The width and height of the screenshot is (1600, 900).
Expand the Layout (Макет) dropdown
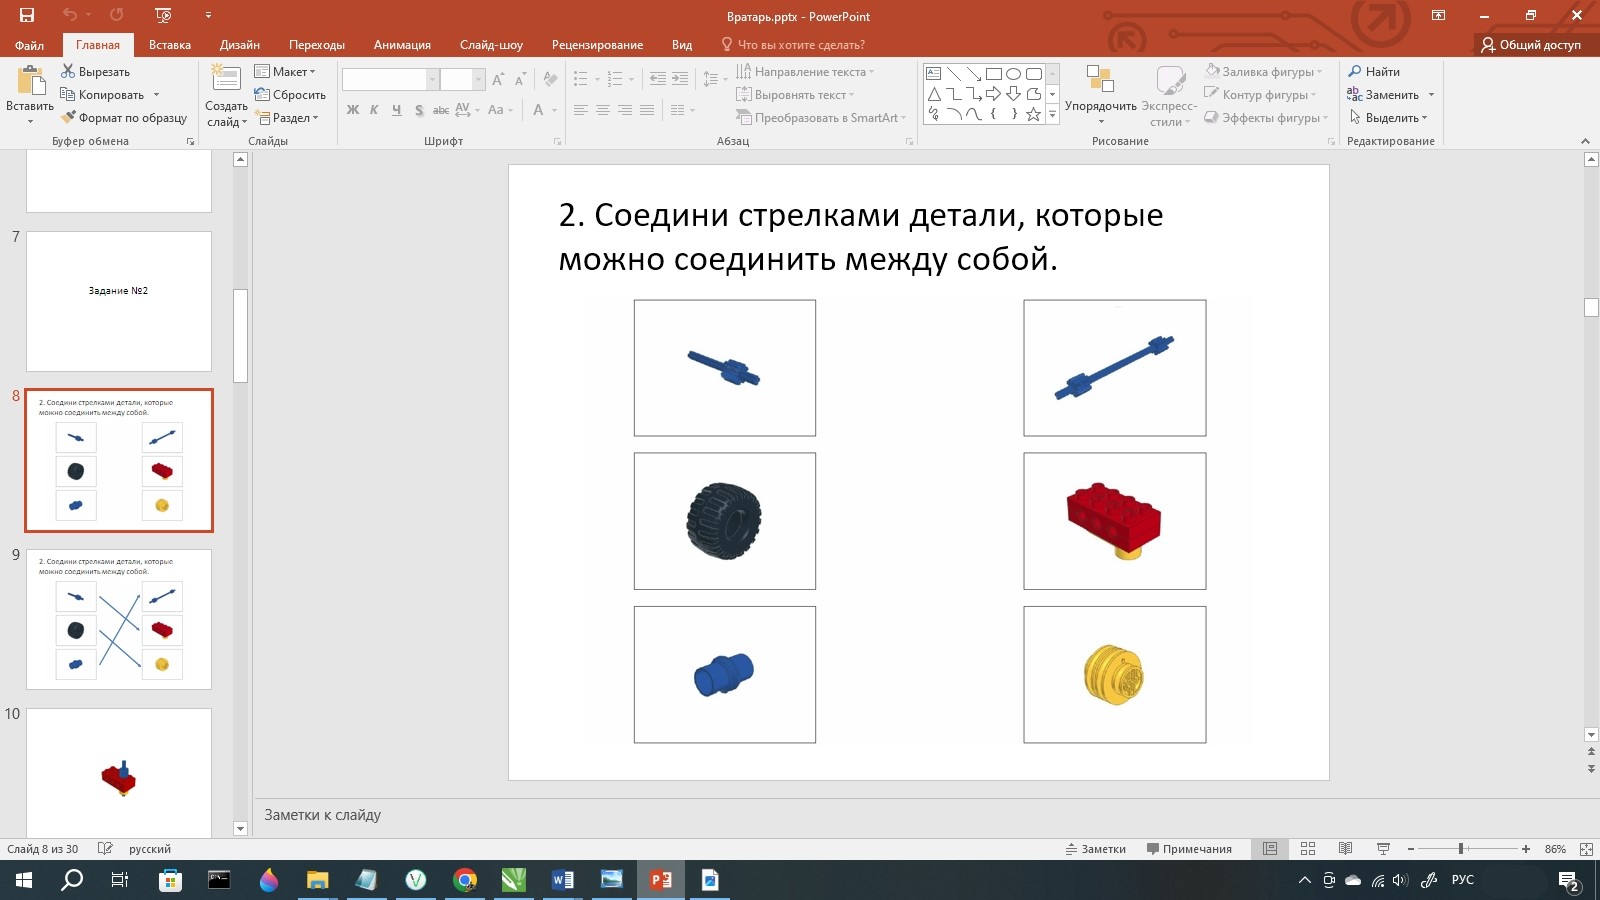(286, 72)
